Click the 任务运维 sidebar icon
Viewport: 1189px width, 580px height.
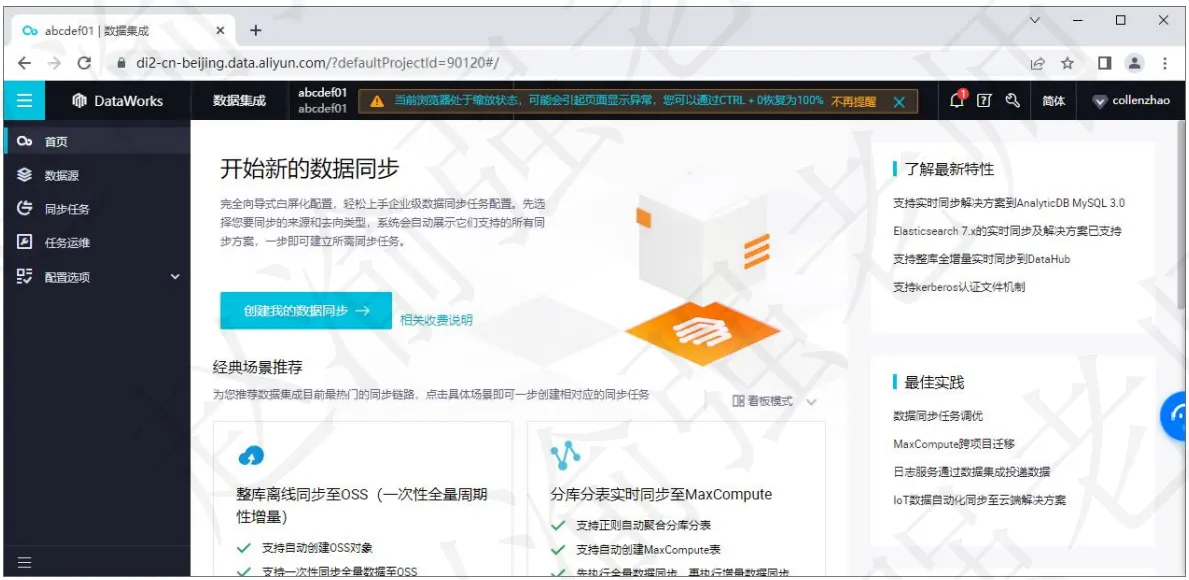point(24,243)
